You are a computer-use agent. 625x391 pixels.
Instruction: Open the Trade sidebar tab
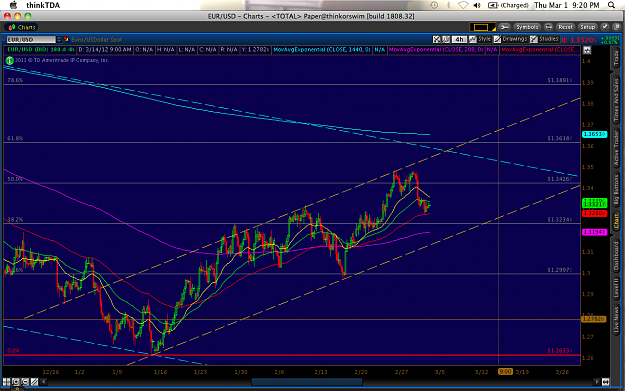point(616,59)
